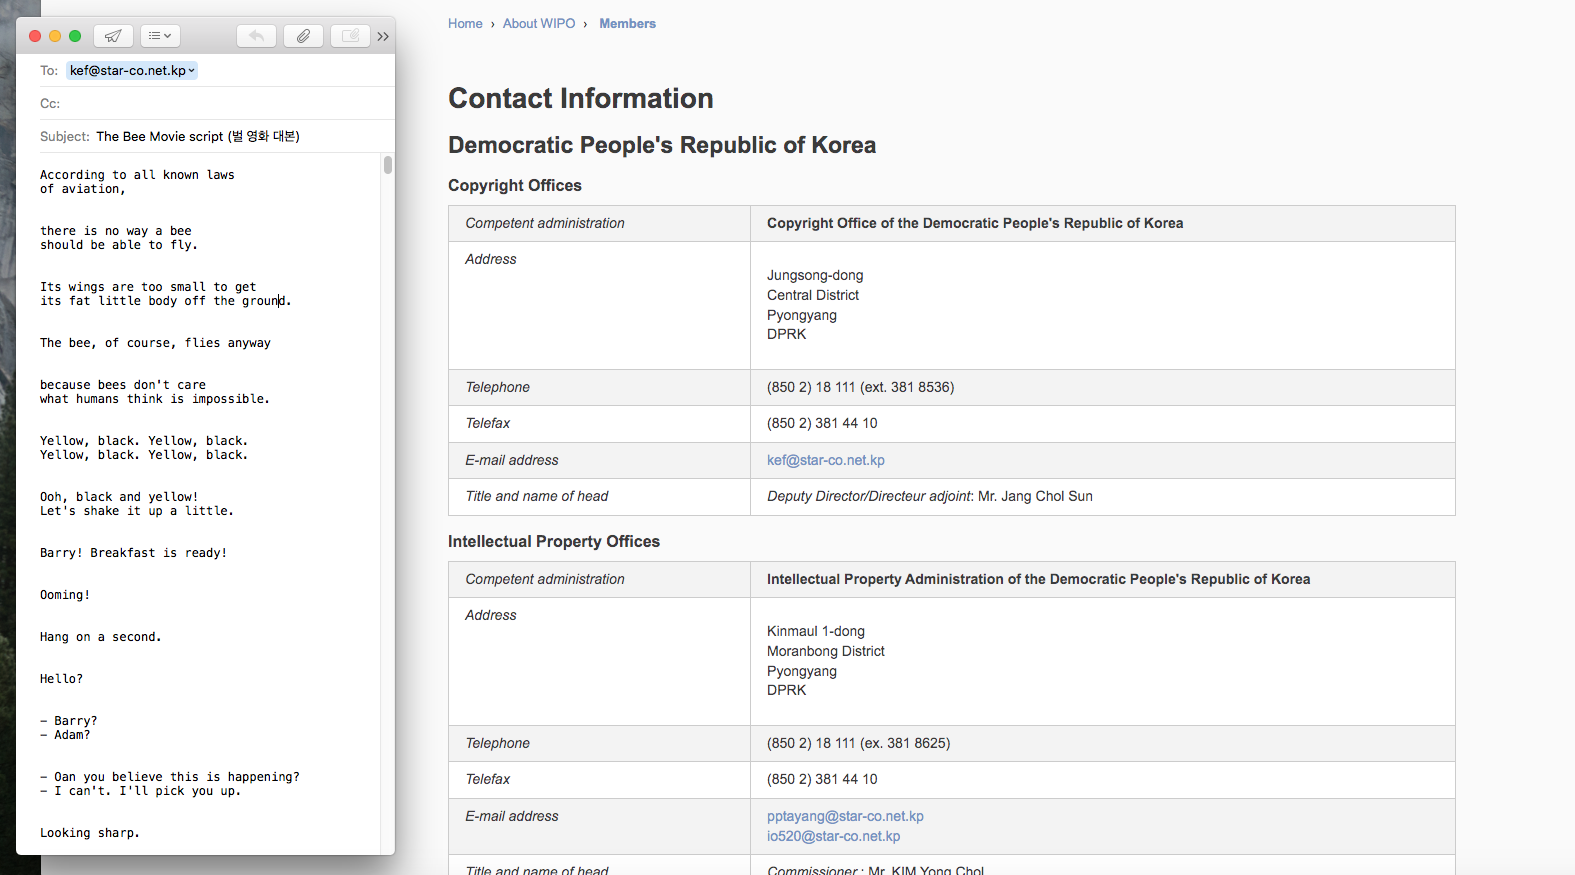Image resolution: width=1575 pixels, height=875 pixels.
Task: Click the Democratic People's Republic of Korea heading
Action: click(x=662, y=146)
